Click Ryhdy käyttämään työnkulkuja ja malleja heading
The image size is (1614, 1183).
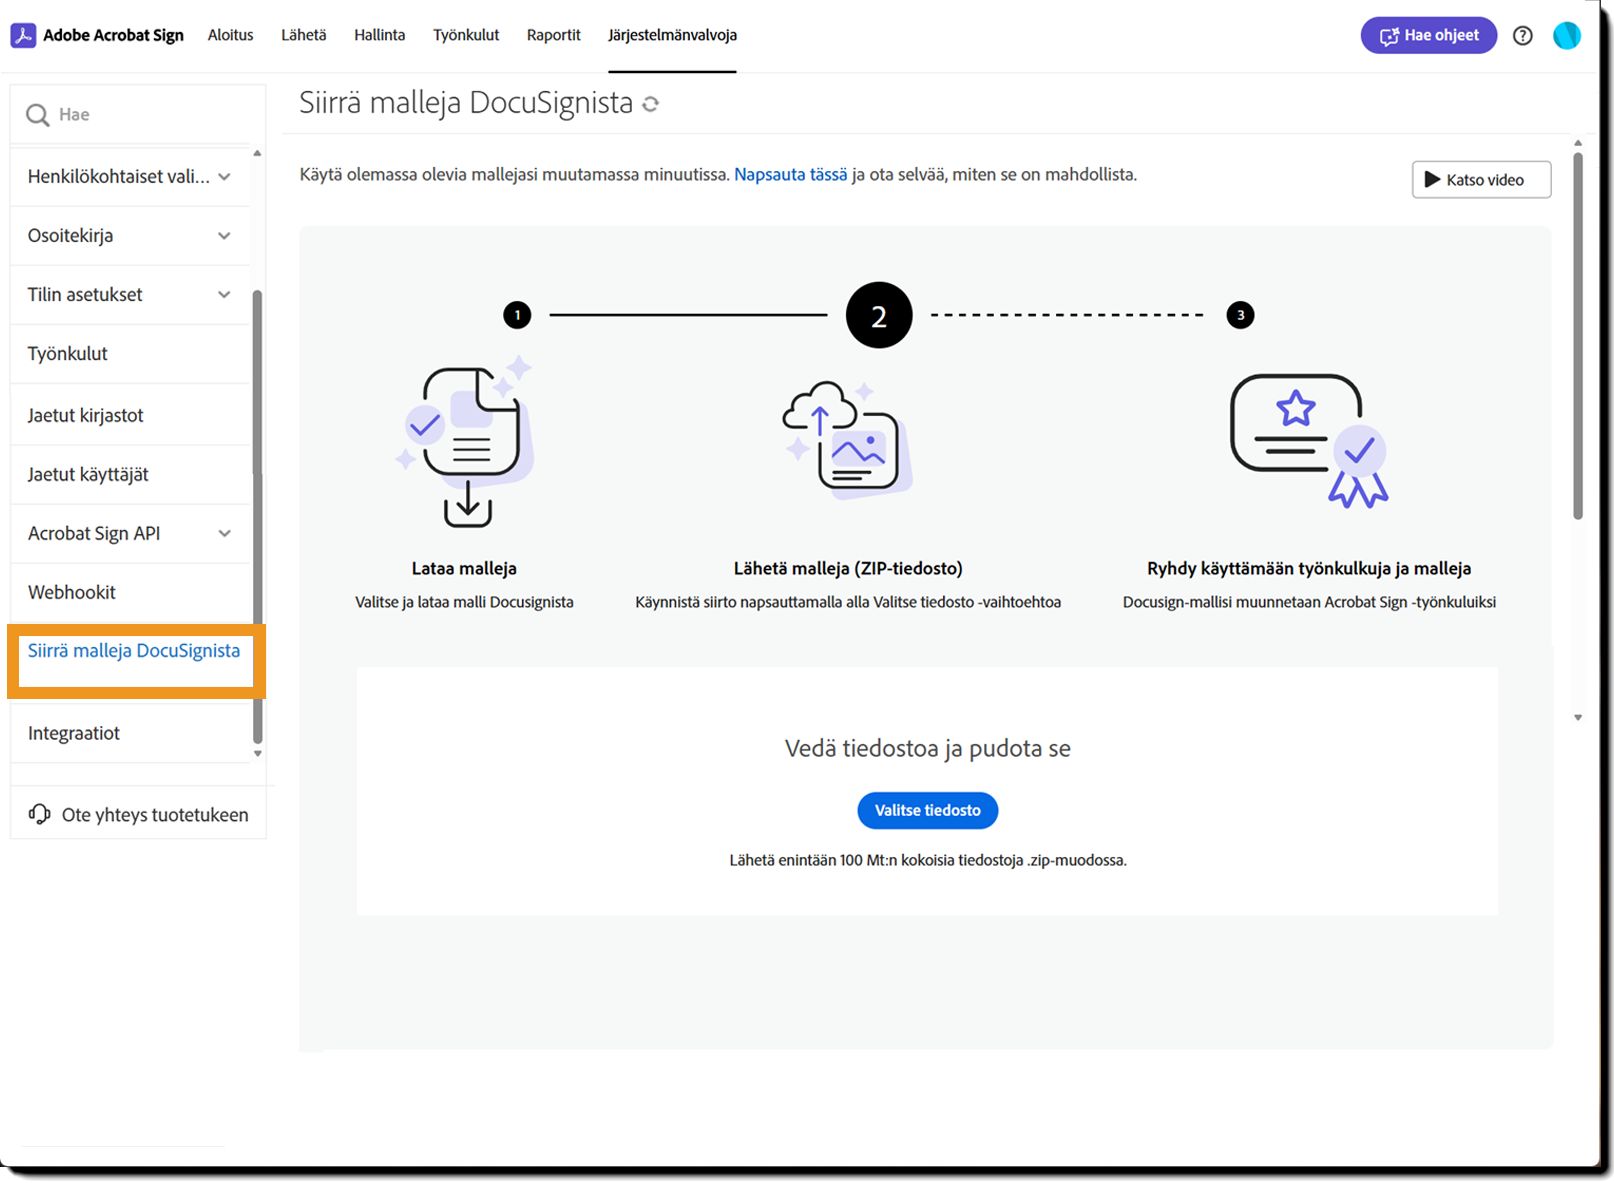[1309, 568]
